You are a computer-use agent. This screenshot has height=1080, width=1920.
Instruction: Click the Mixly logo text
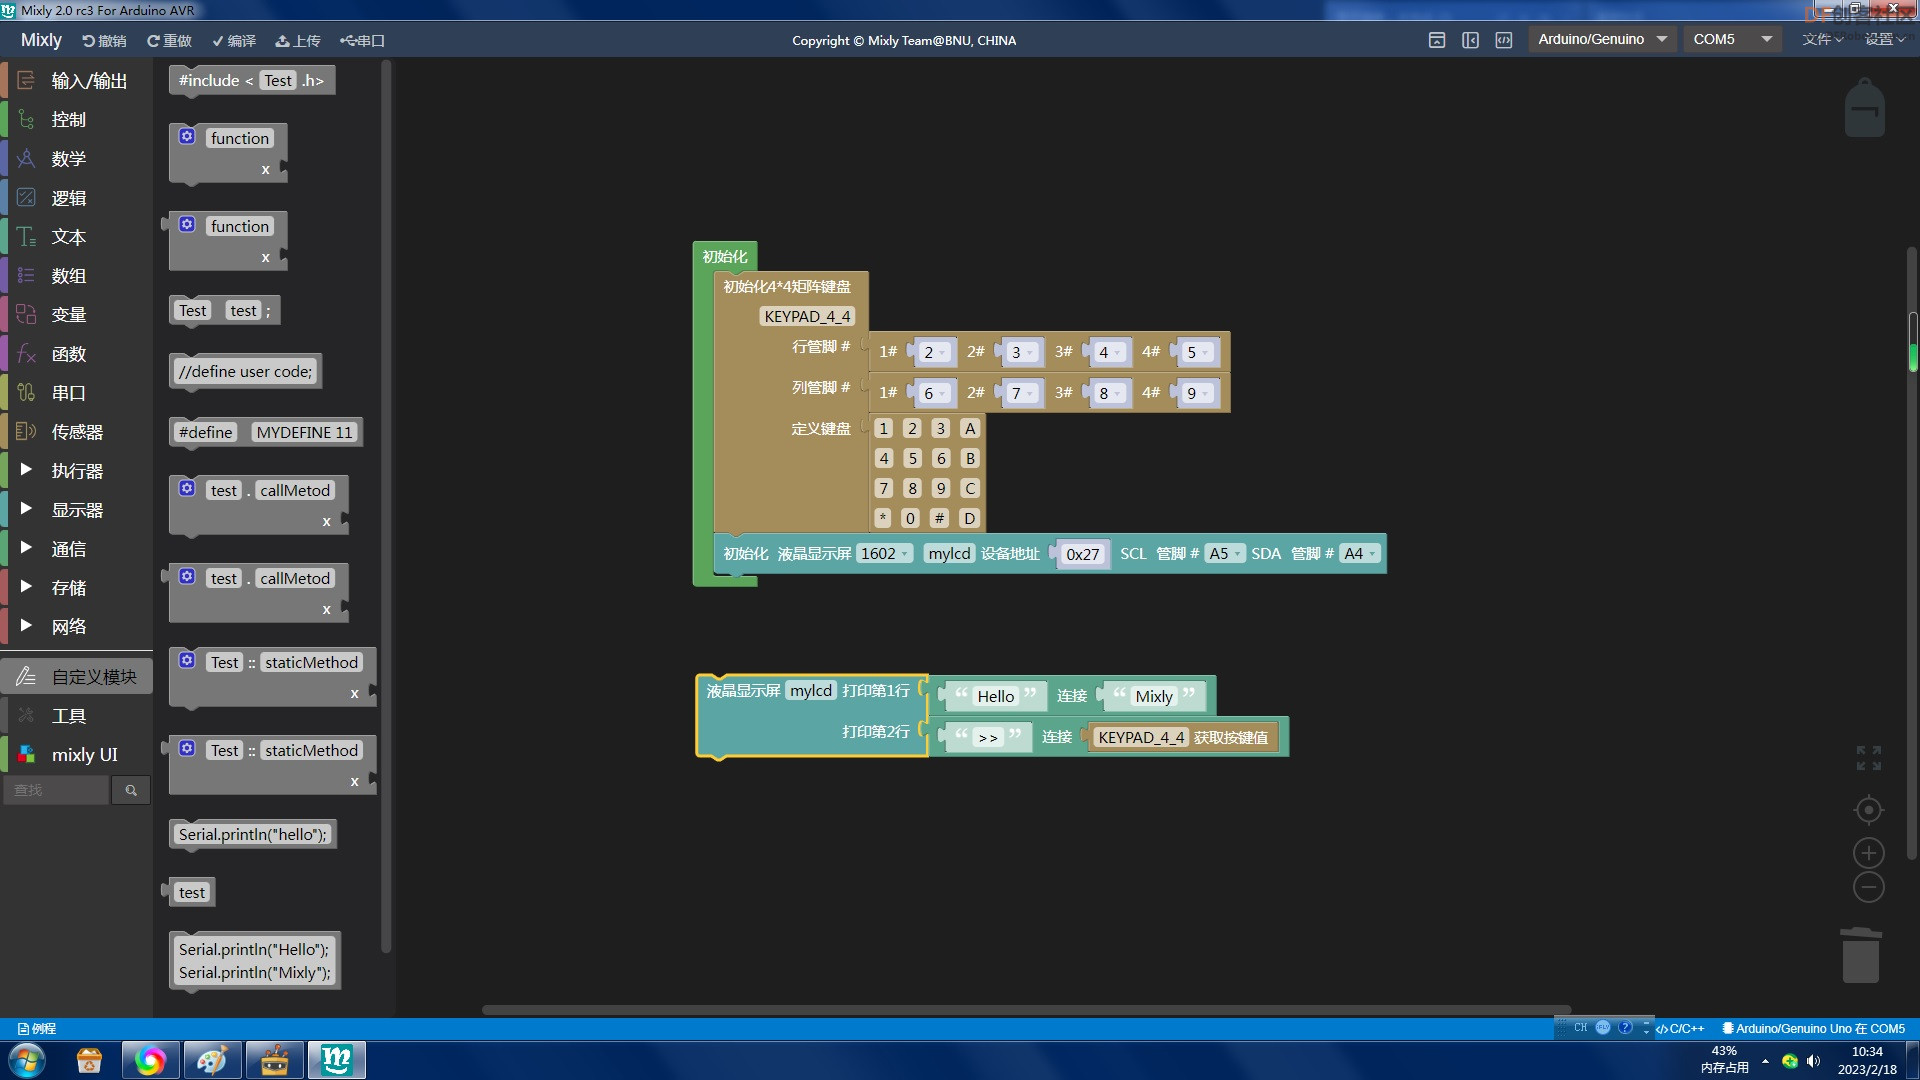coord(41,40)
